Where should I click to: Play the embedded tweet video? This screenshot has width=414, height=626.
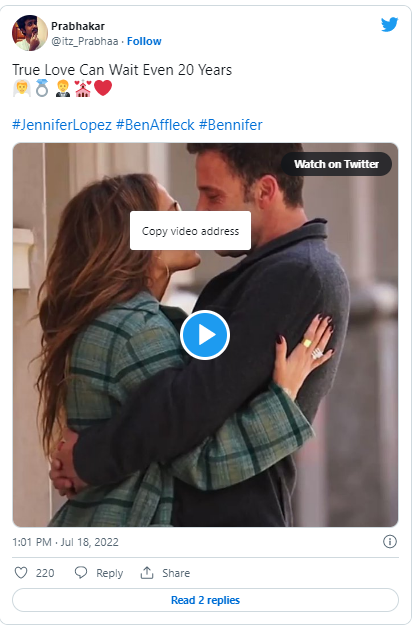click(x=205, y=335)
